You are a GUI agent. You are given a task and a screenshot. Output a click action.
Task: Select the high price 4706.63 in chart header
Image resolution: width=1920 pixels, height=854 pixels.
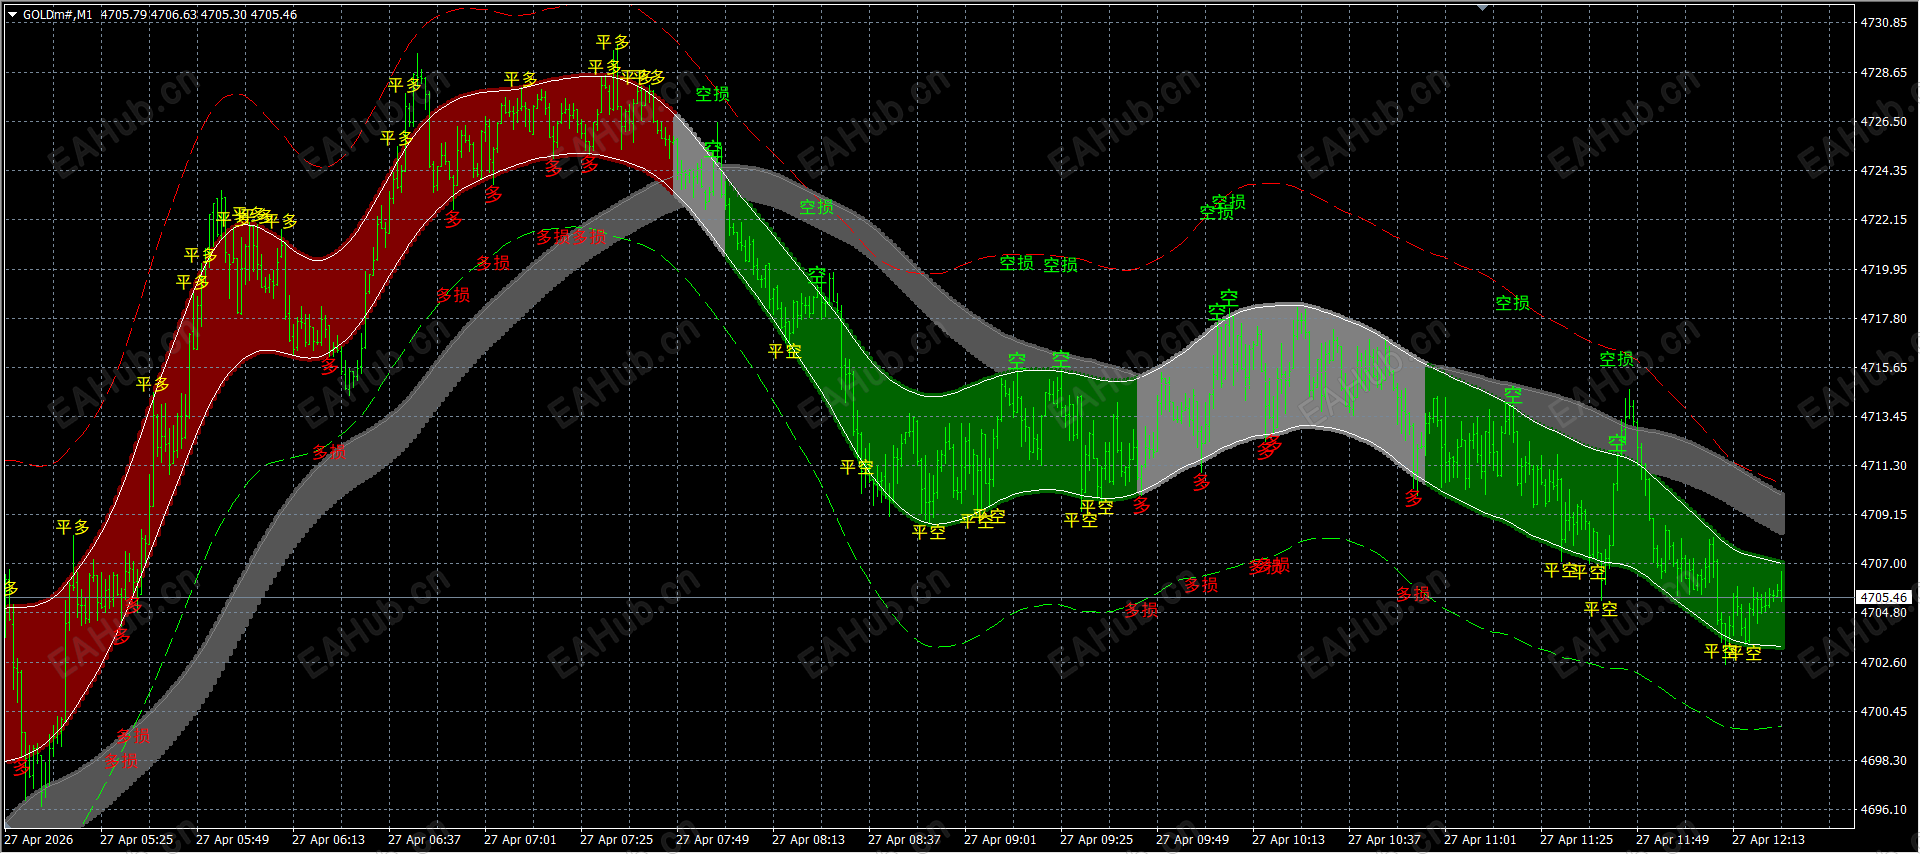coord(174,15)
